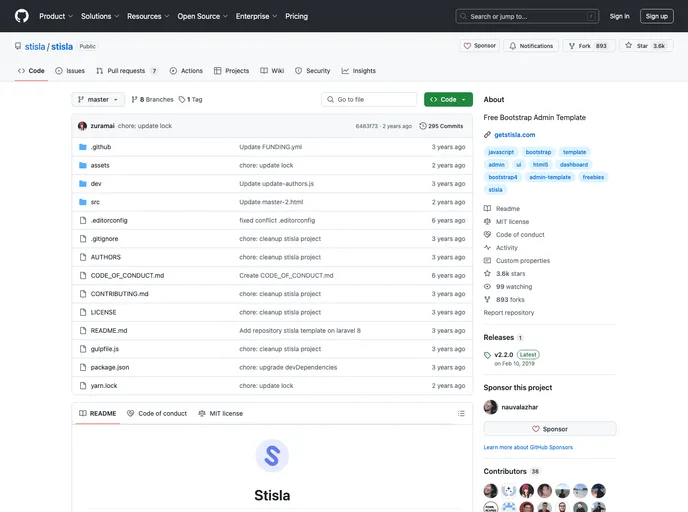Expand the Product menu
This screenshot has width=688, height=512.
point(56,16)
